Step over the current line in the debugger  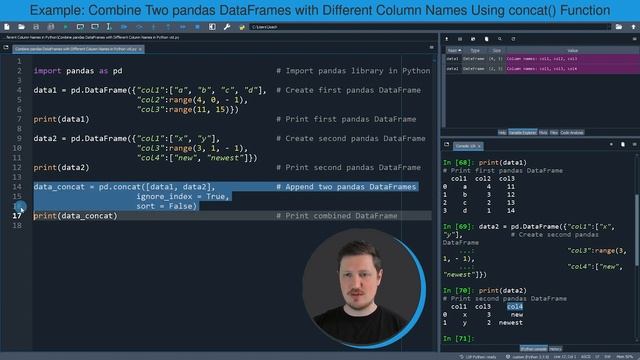139,27
